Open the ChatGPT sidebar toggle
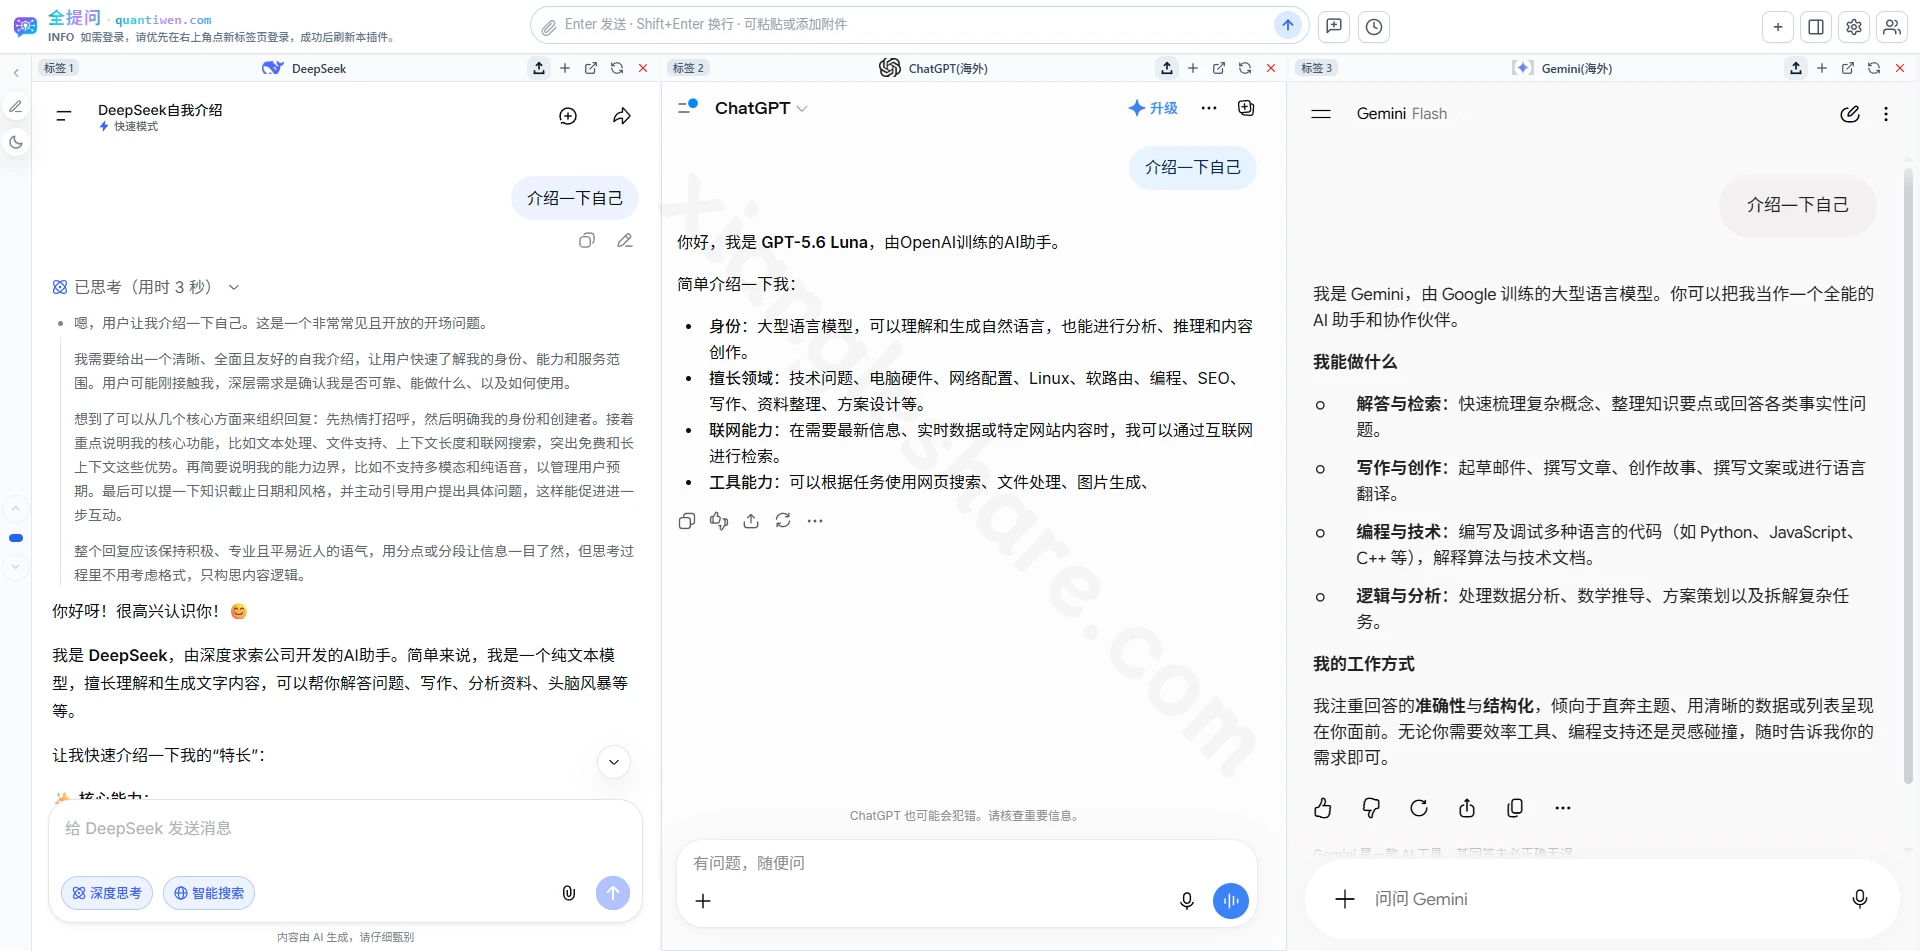1920x951 pixels. [688, 106]
